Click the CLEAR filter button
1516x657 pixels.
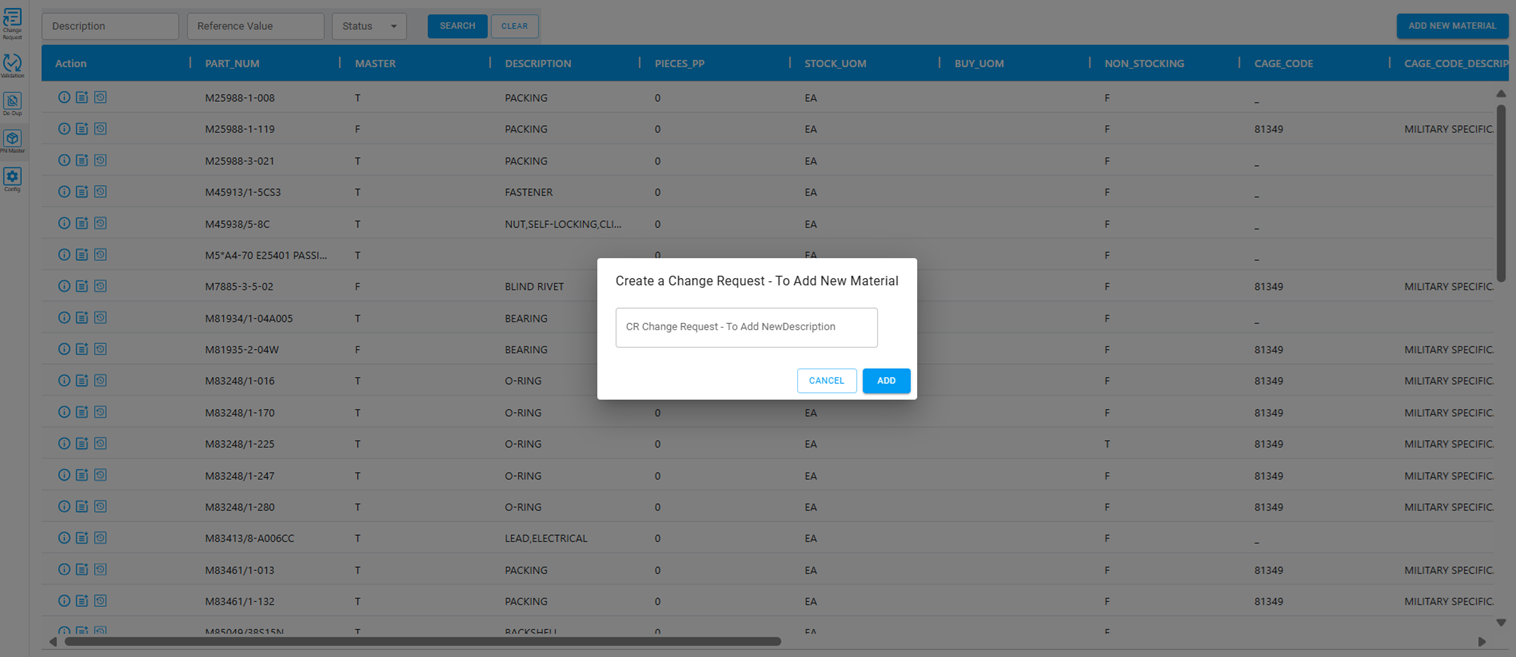(x=515, y=26)
